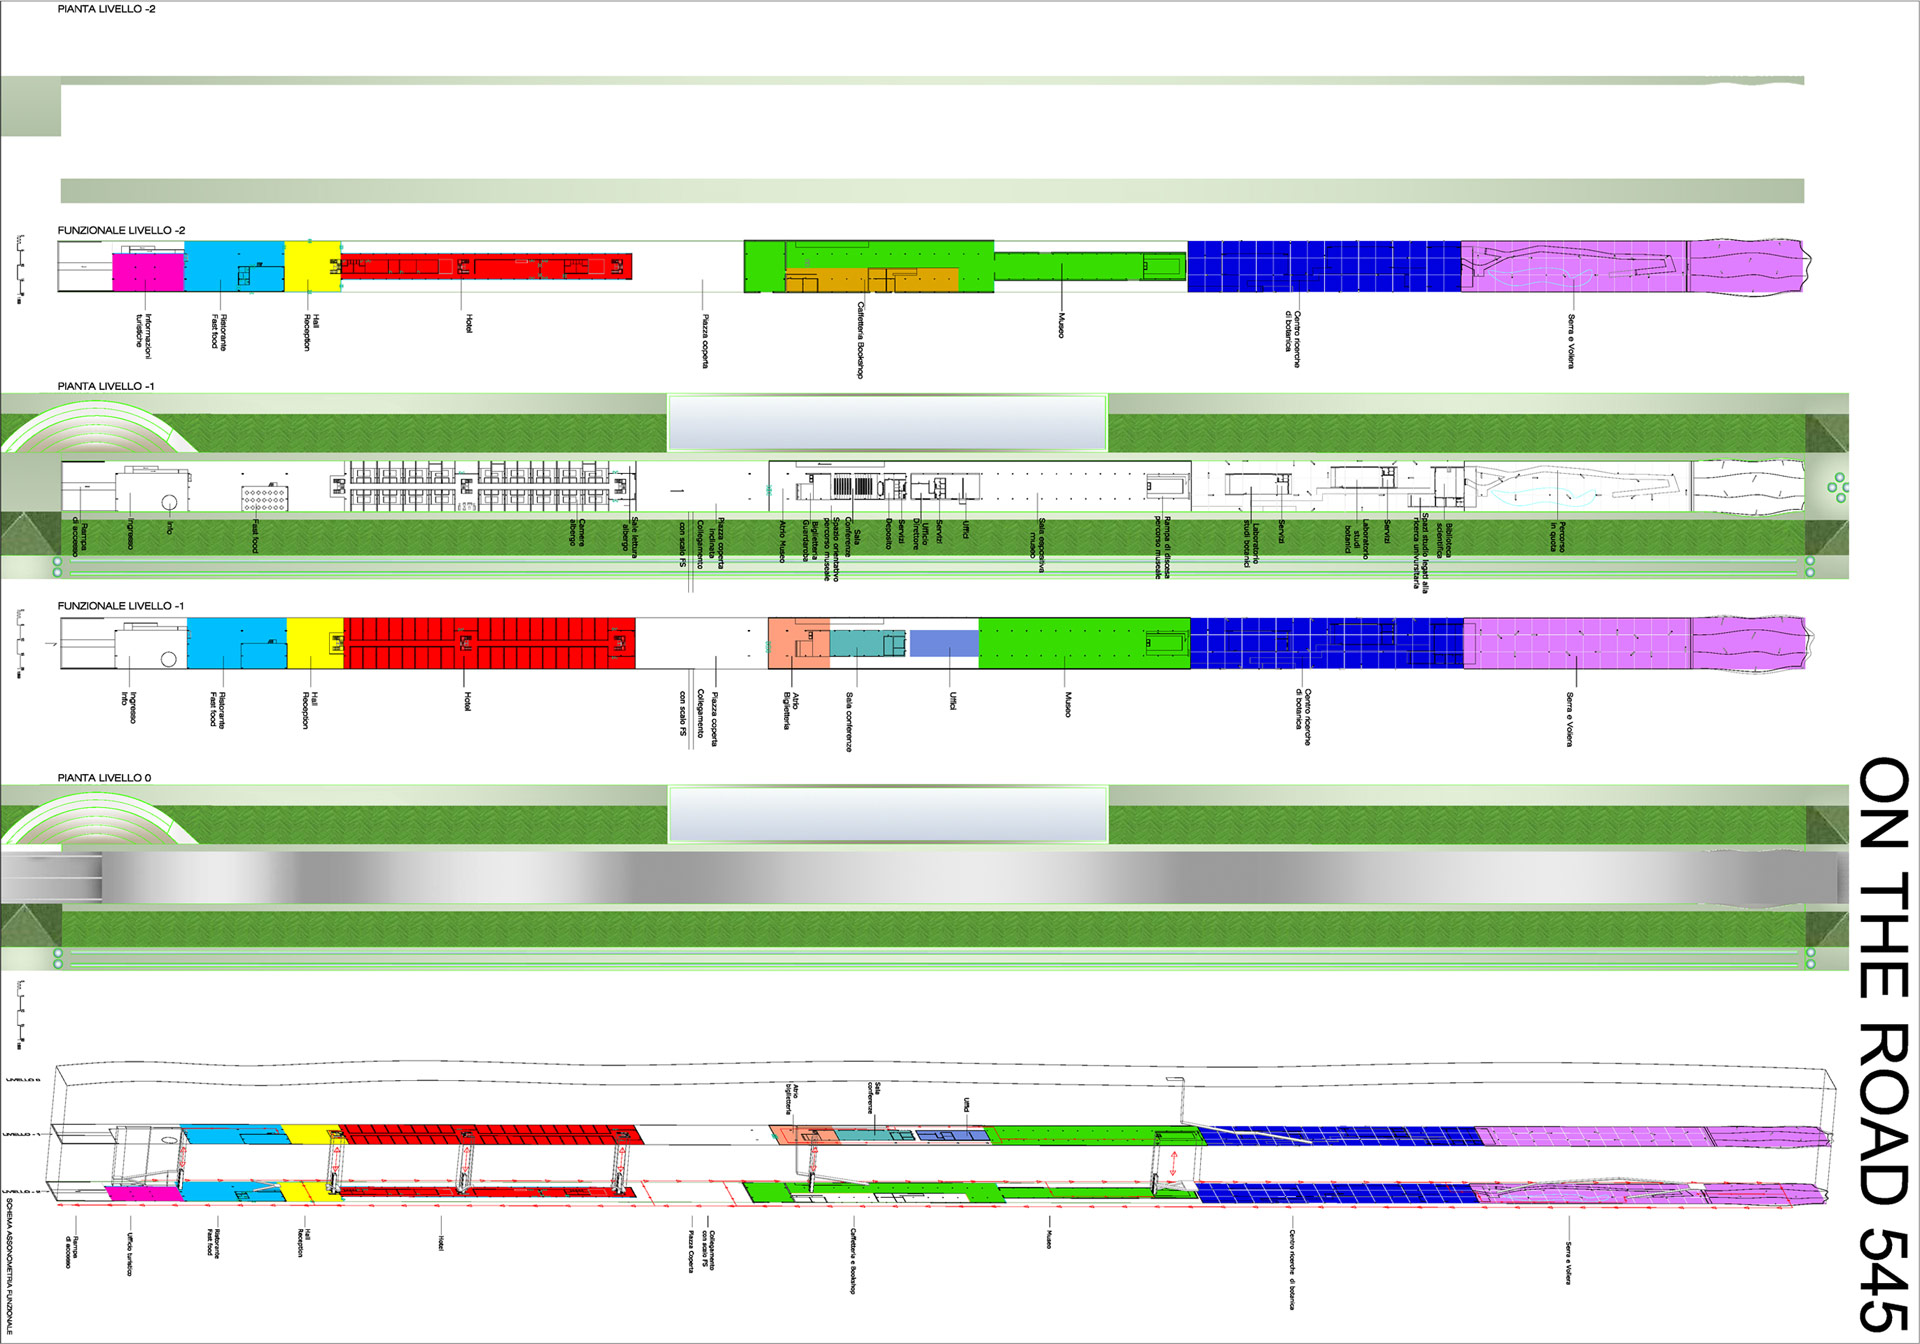Screen dimensions: 1920x1344
Task: Click the heading PIANTA LIVELLO -2
Action: coord(106,9)
